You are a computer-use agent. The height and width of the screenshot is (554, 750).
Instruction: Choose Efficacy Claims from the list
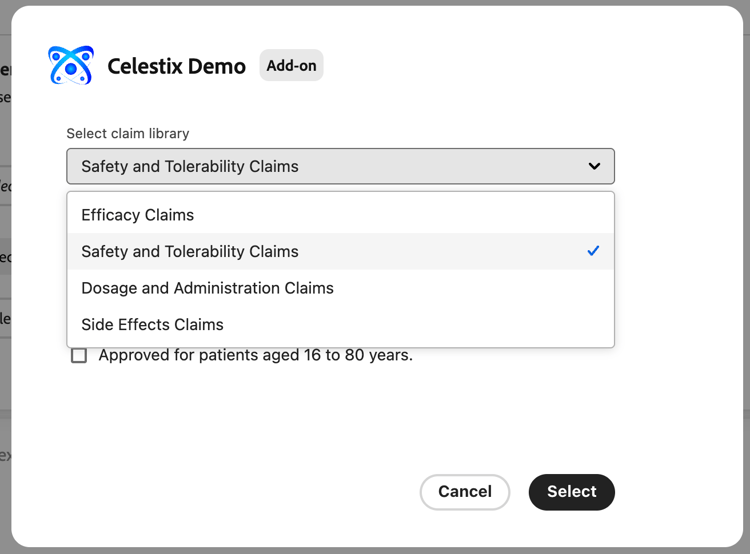[x=138, y=215]
